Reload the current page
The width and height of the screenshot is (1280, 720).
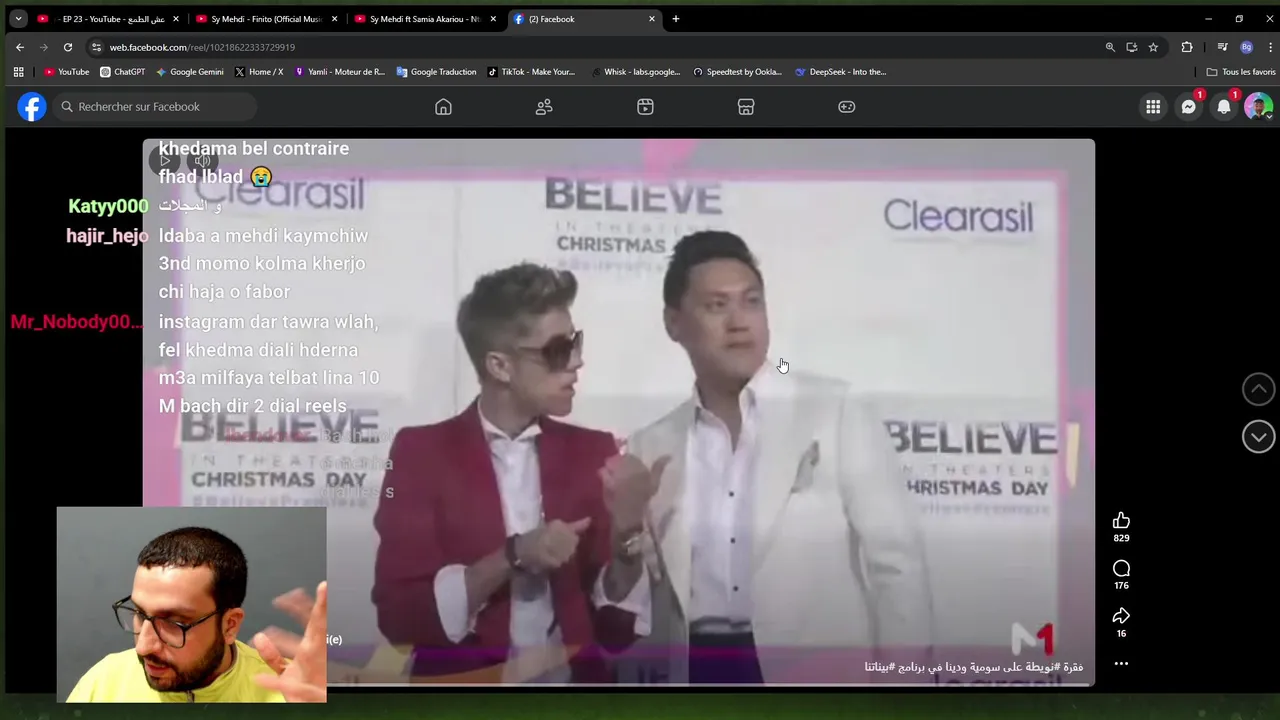[68, 47]
